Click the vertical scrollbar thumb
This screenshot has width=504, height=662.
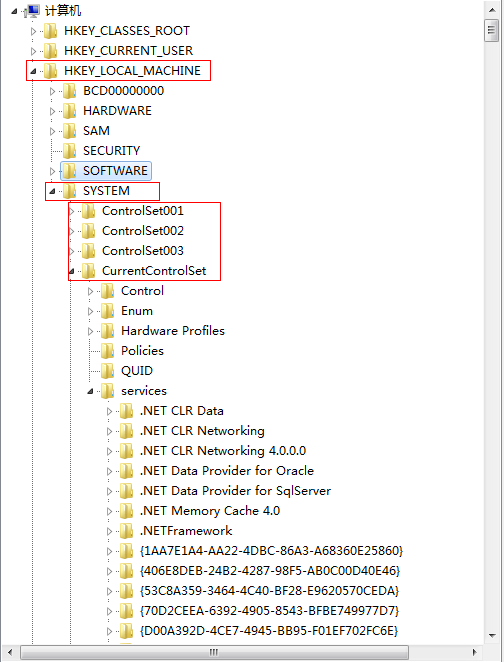point(492,30)
